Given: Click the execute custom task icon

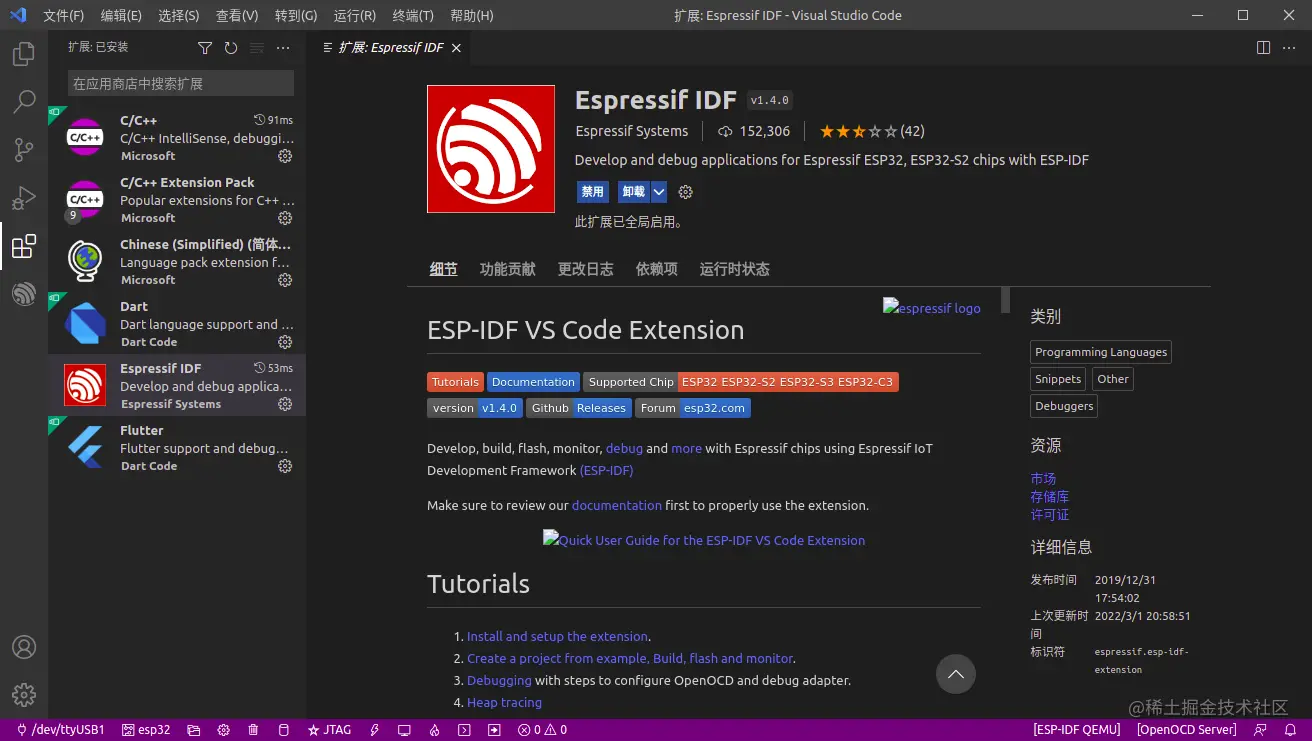Looking at the screenshot, I should coord(494,730).
